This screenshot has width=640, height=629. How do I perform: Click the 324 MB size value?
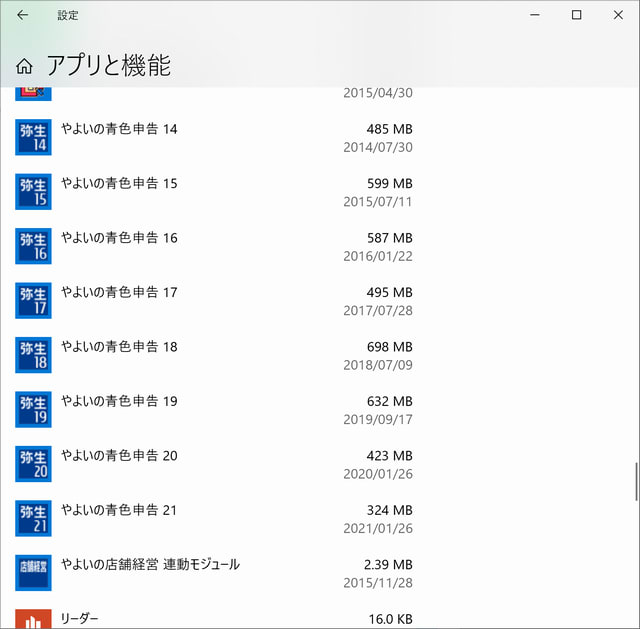coord(389,510)
